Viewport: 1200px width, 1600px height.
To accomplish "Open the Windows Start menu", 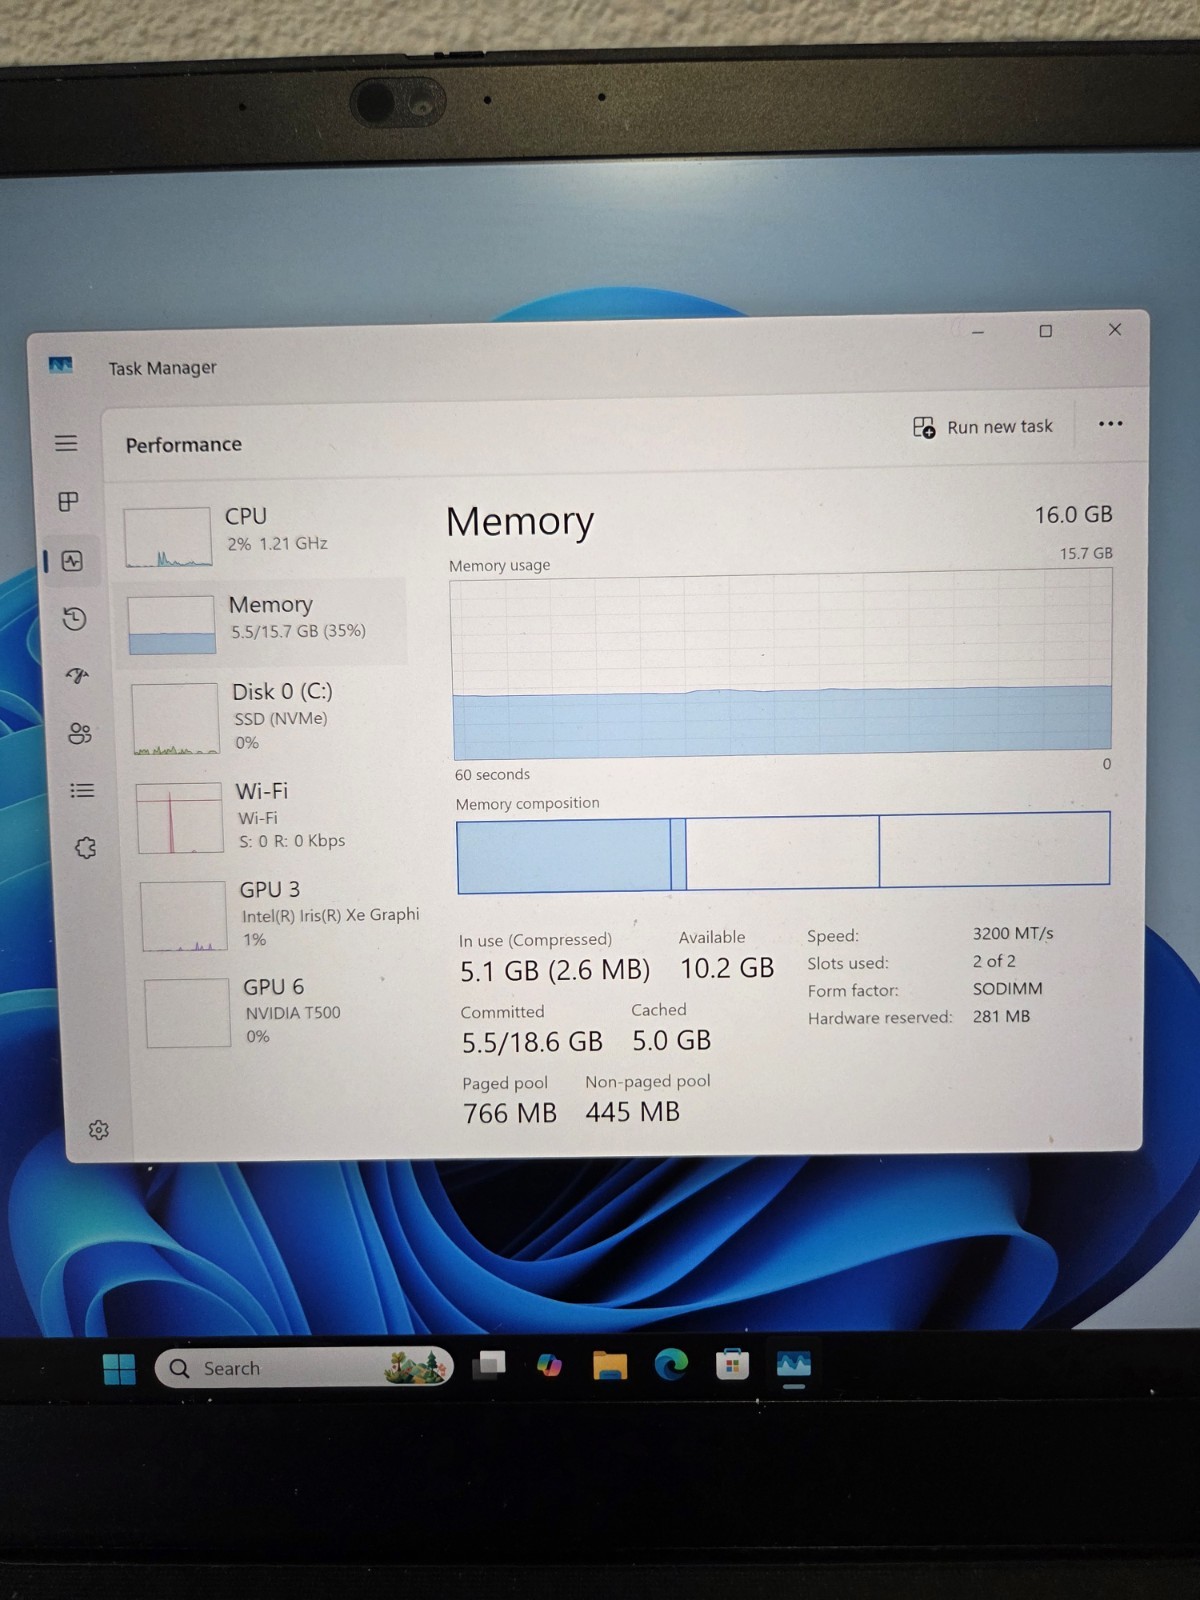I will (x=119, y=1368).
